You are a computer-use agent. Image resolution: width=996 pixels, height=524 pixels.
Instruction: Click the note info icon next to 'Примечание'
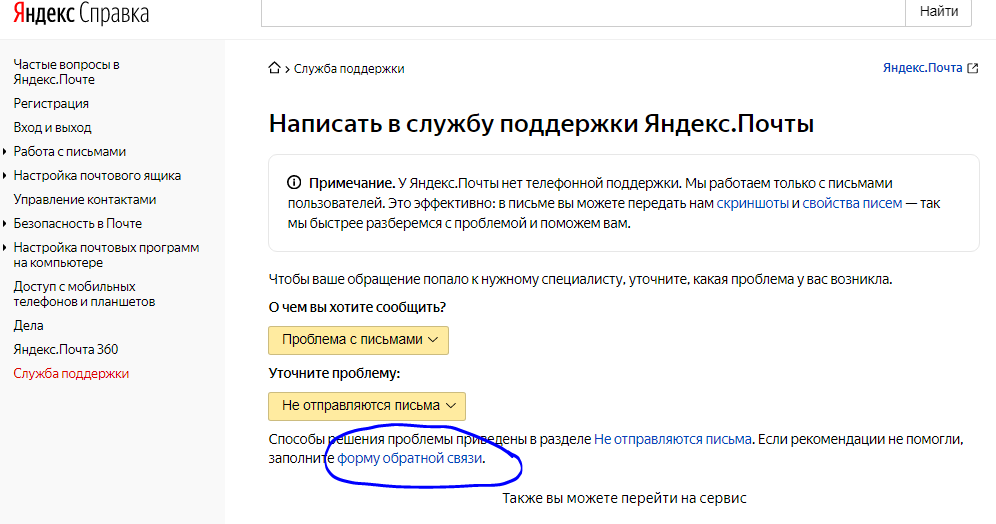[x=294, y=183]
